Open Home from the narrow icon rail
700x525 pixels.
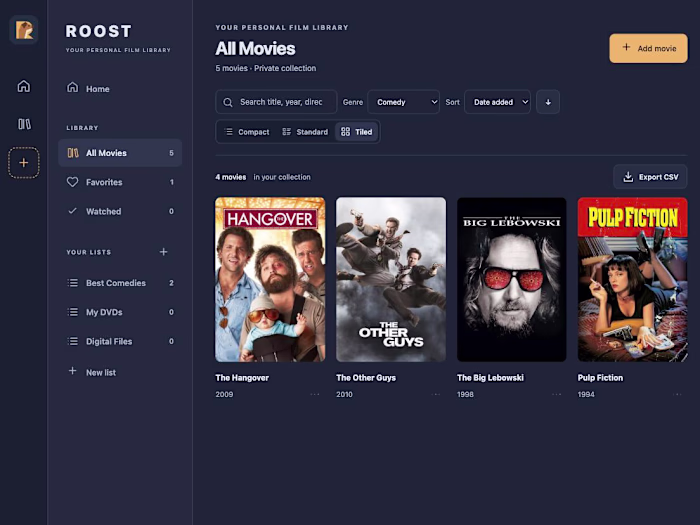(24, 86)
